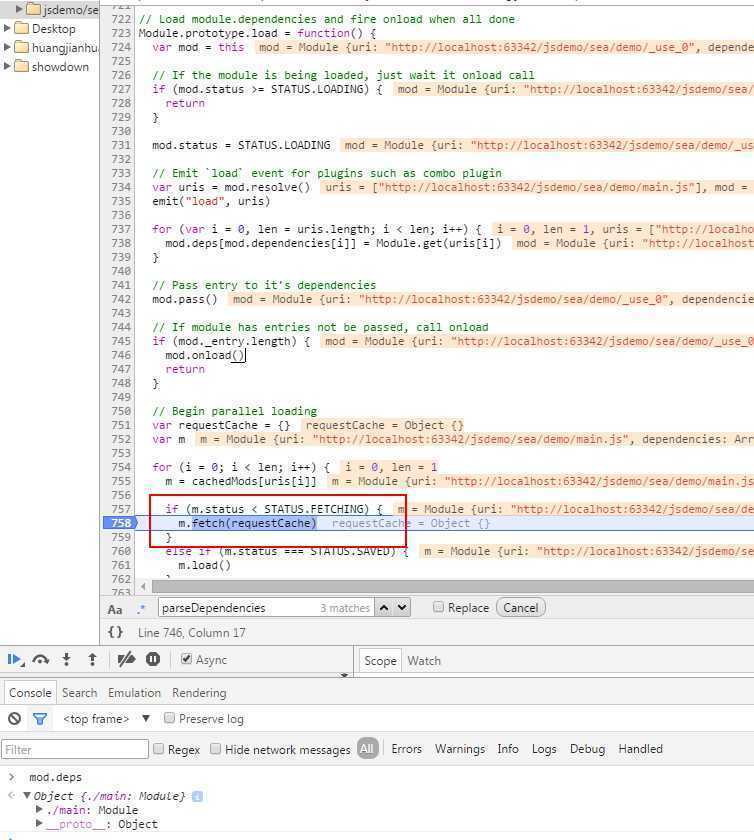The width and height of the screenshot is (754, 840).
Task: Step out of current function
Action: coord(92,660)
